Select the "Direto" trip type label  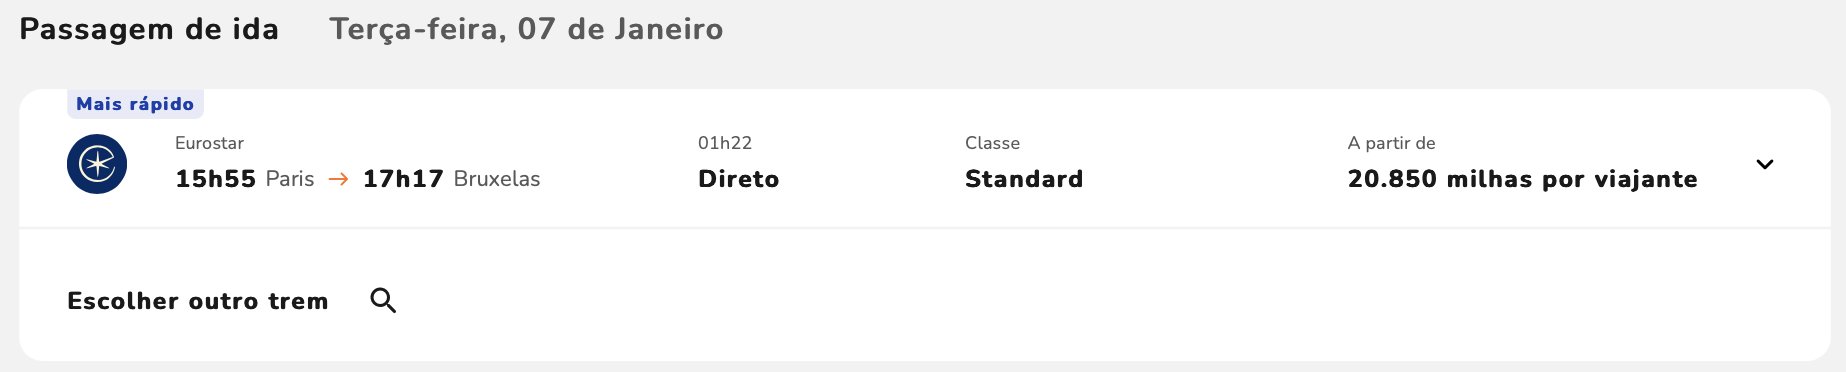tap(739, 179)
